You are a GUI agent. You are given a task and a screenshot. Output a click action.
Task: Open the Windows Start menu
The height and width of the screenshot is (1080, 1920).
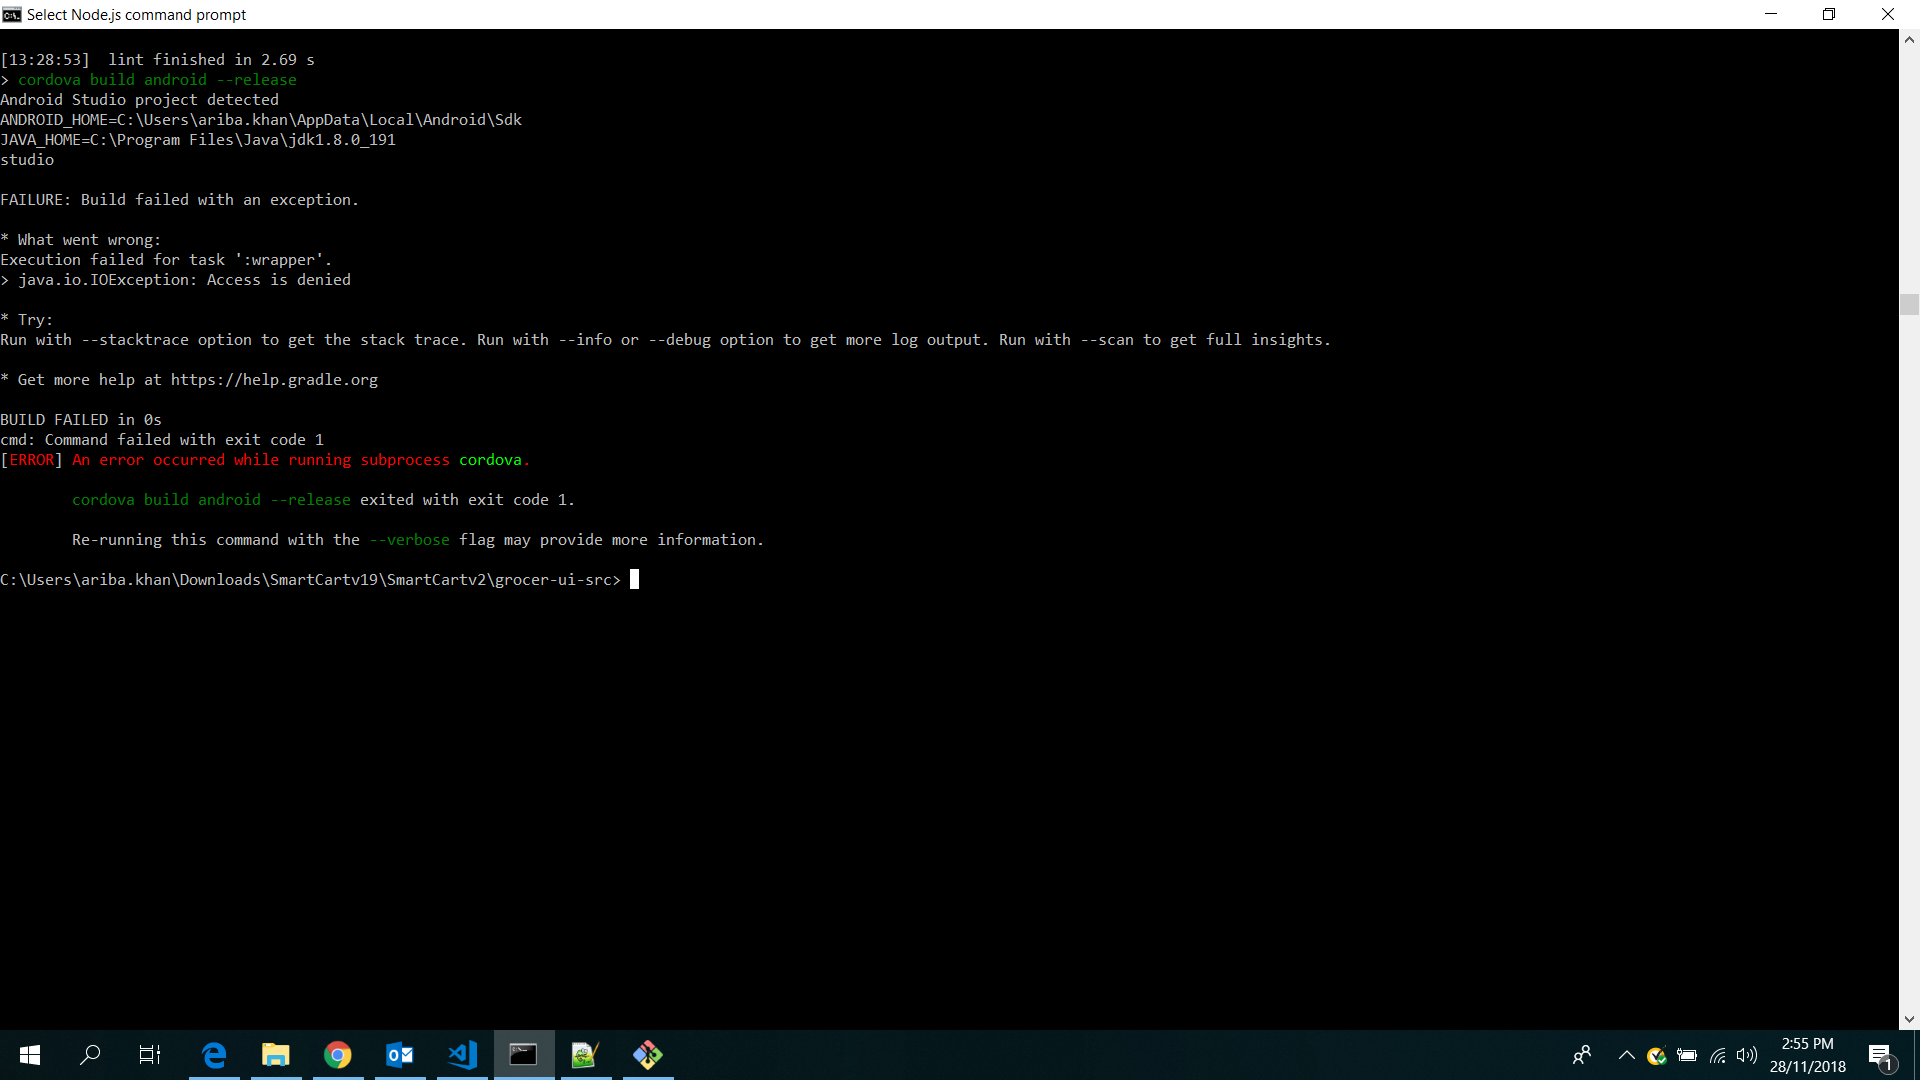[x=30, y=1055]
